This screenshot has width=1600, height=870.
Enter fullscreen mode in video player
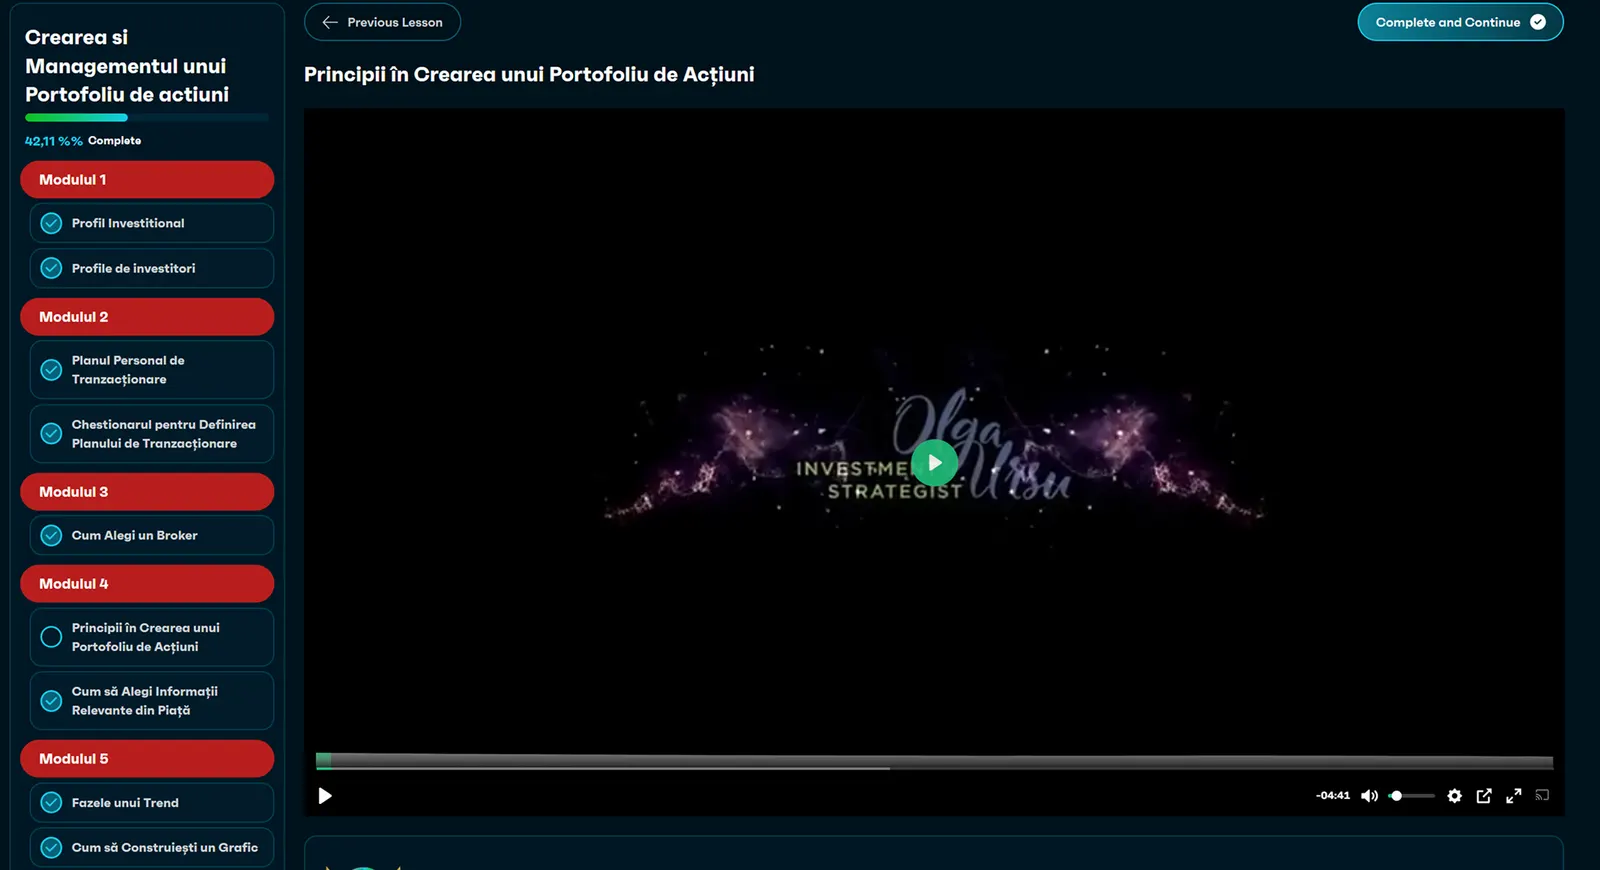click(1514, 796)
